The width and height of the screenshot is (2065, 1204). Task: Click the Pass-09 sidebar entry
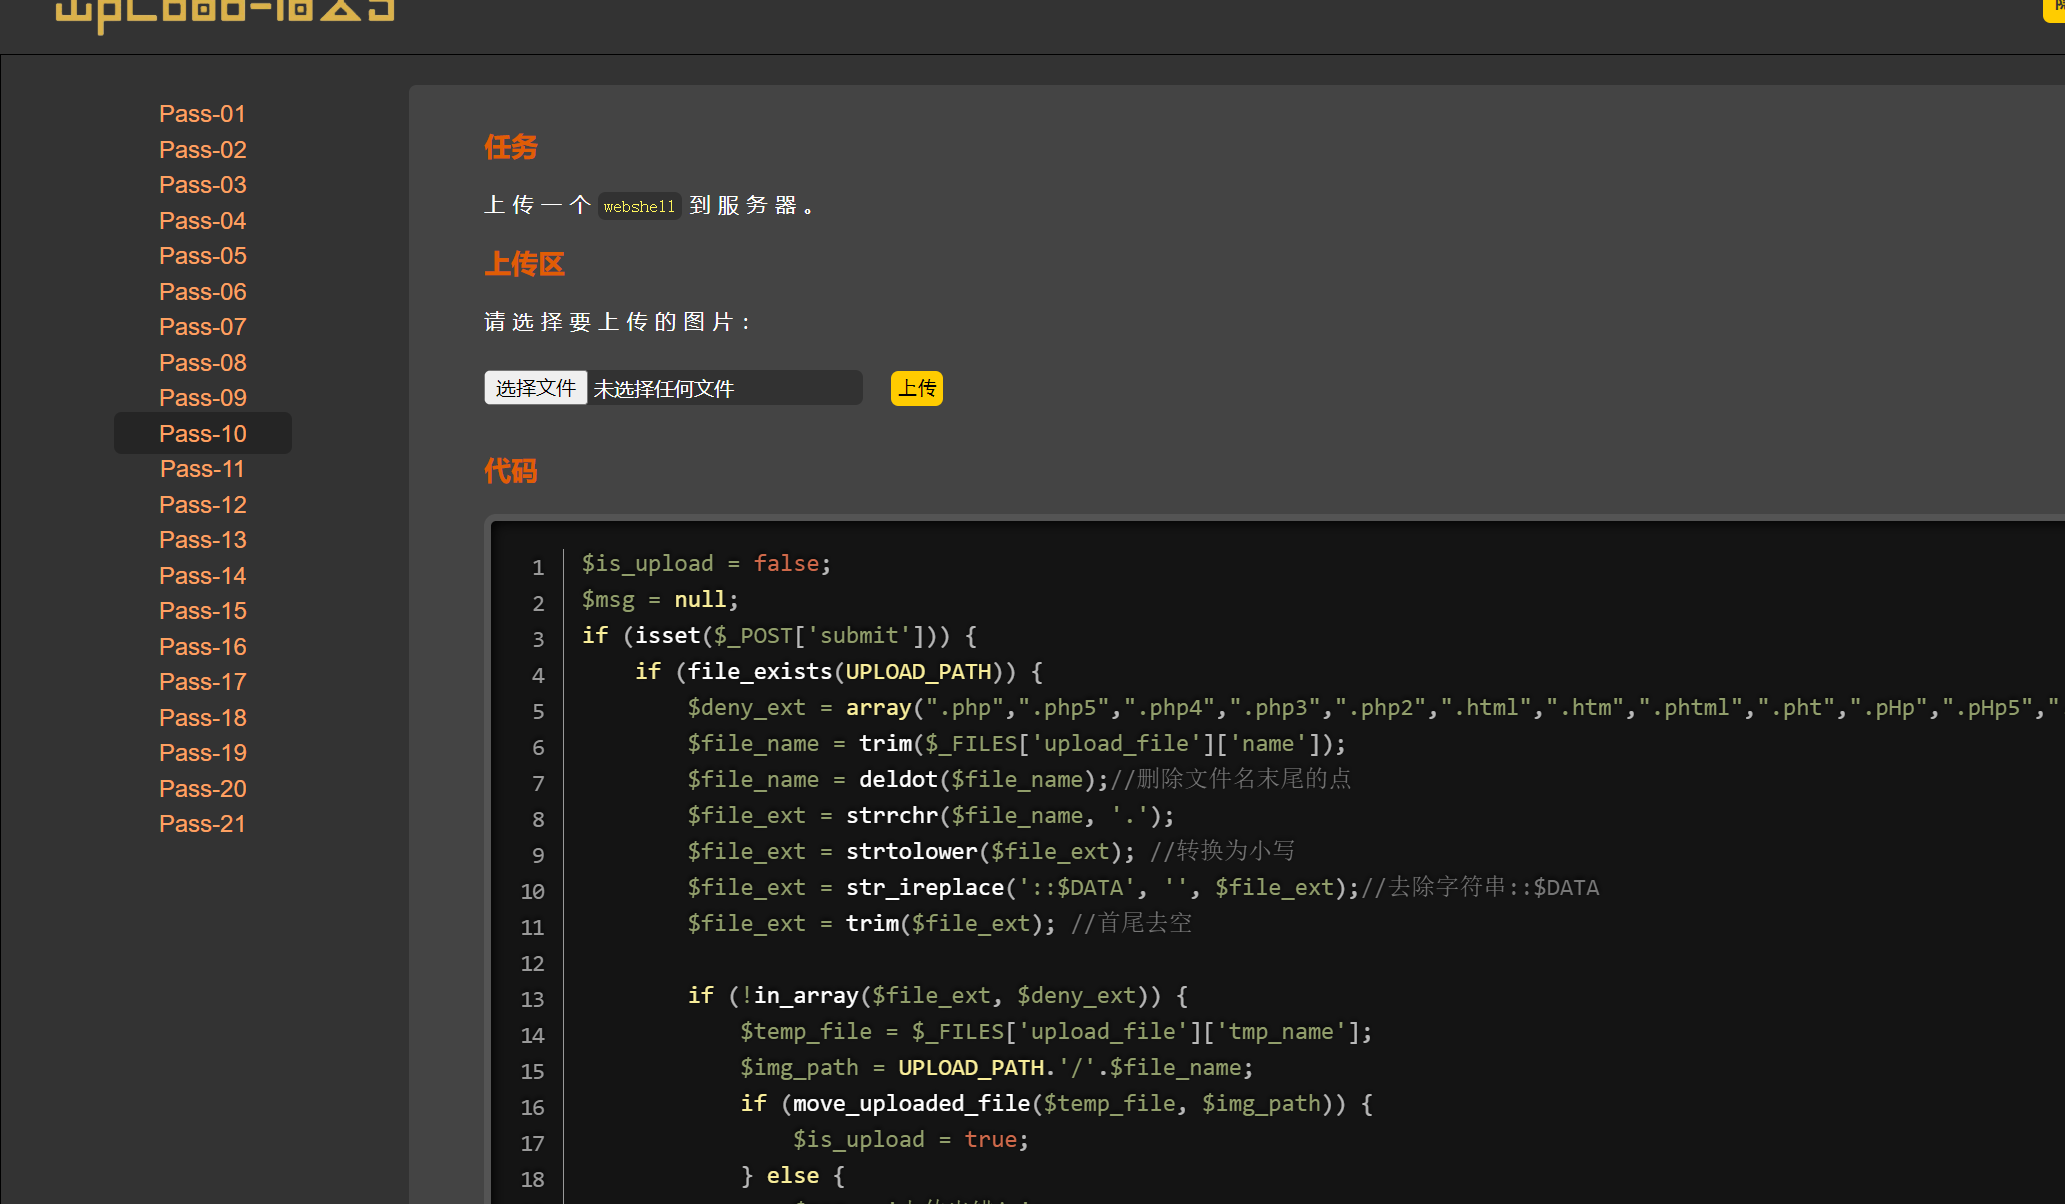click(x=202, y=398)
